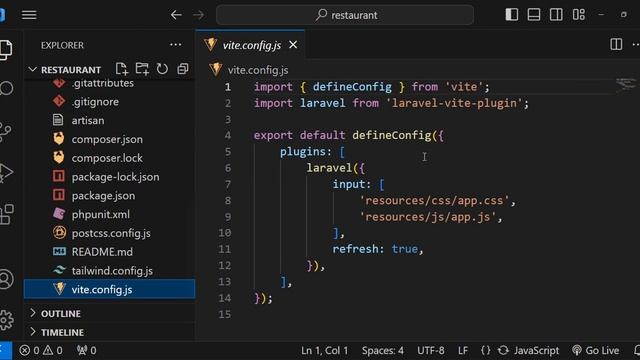640x360 pixels.
Task: Open the Run and Debug view
Action: (x=6, y=172)
